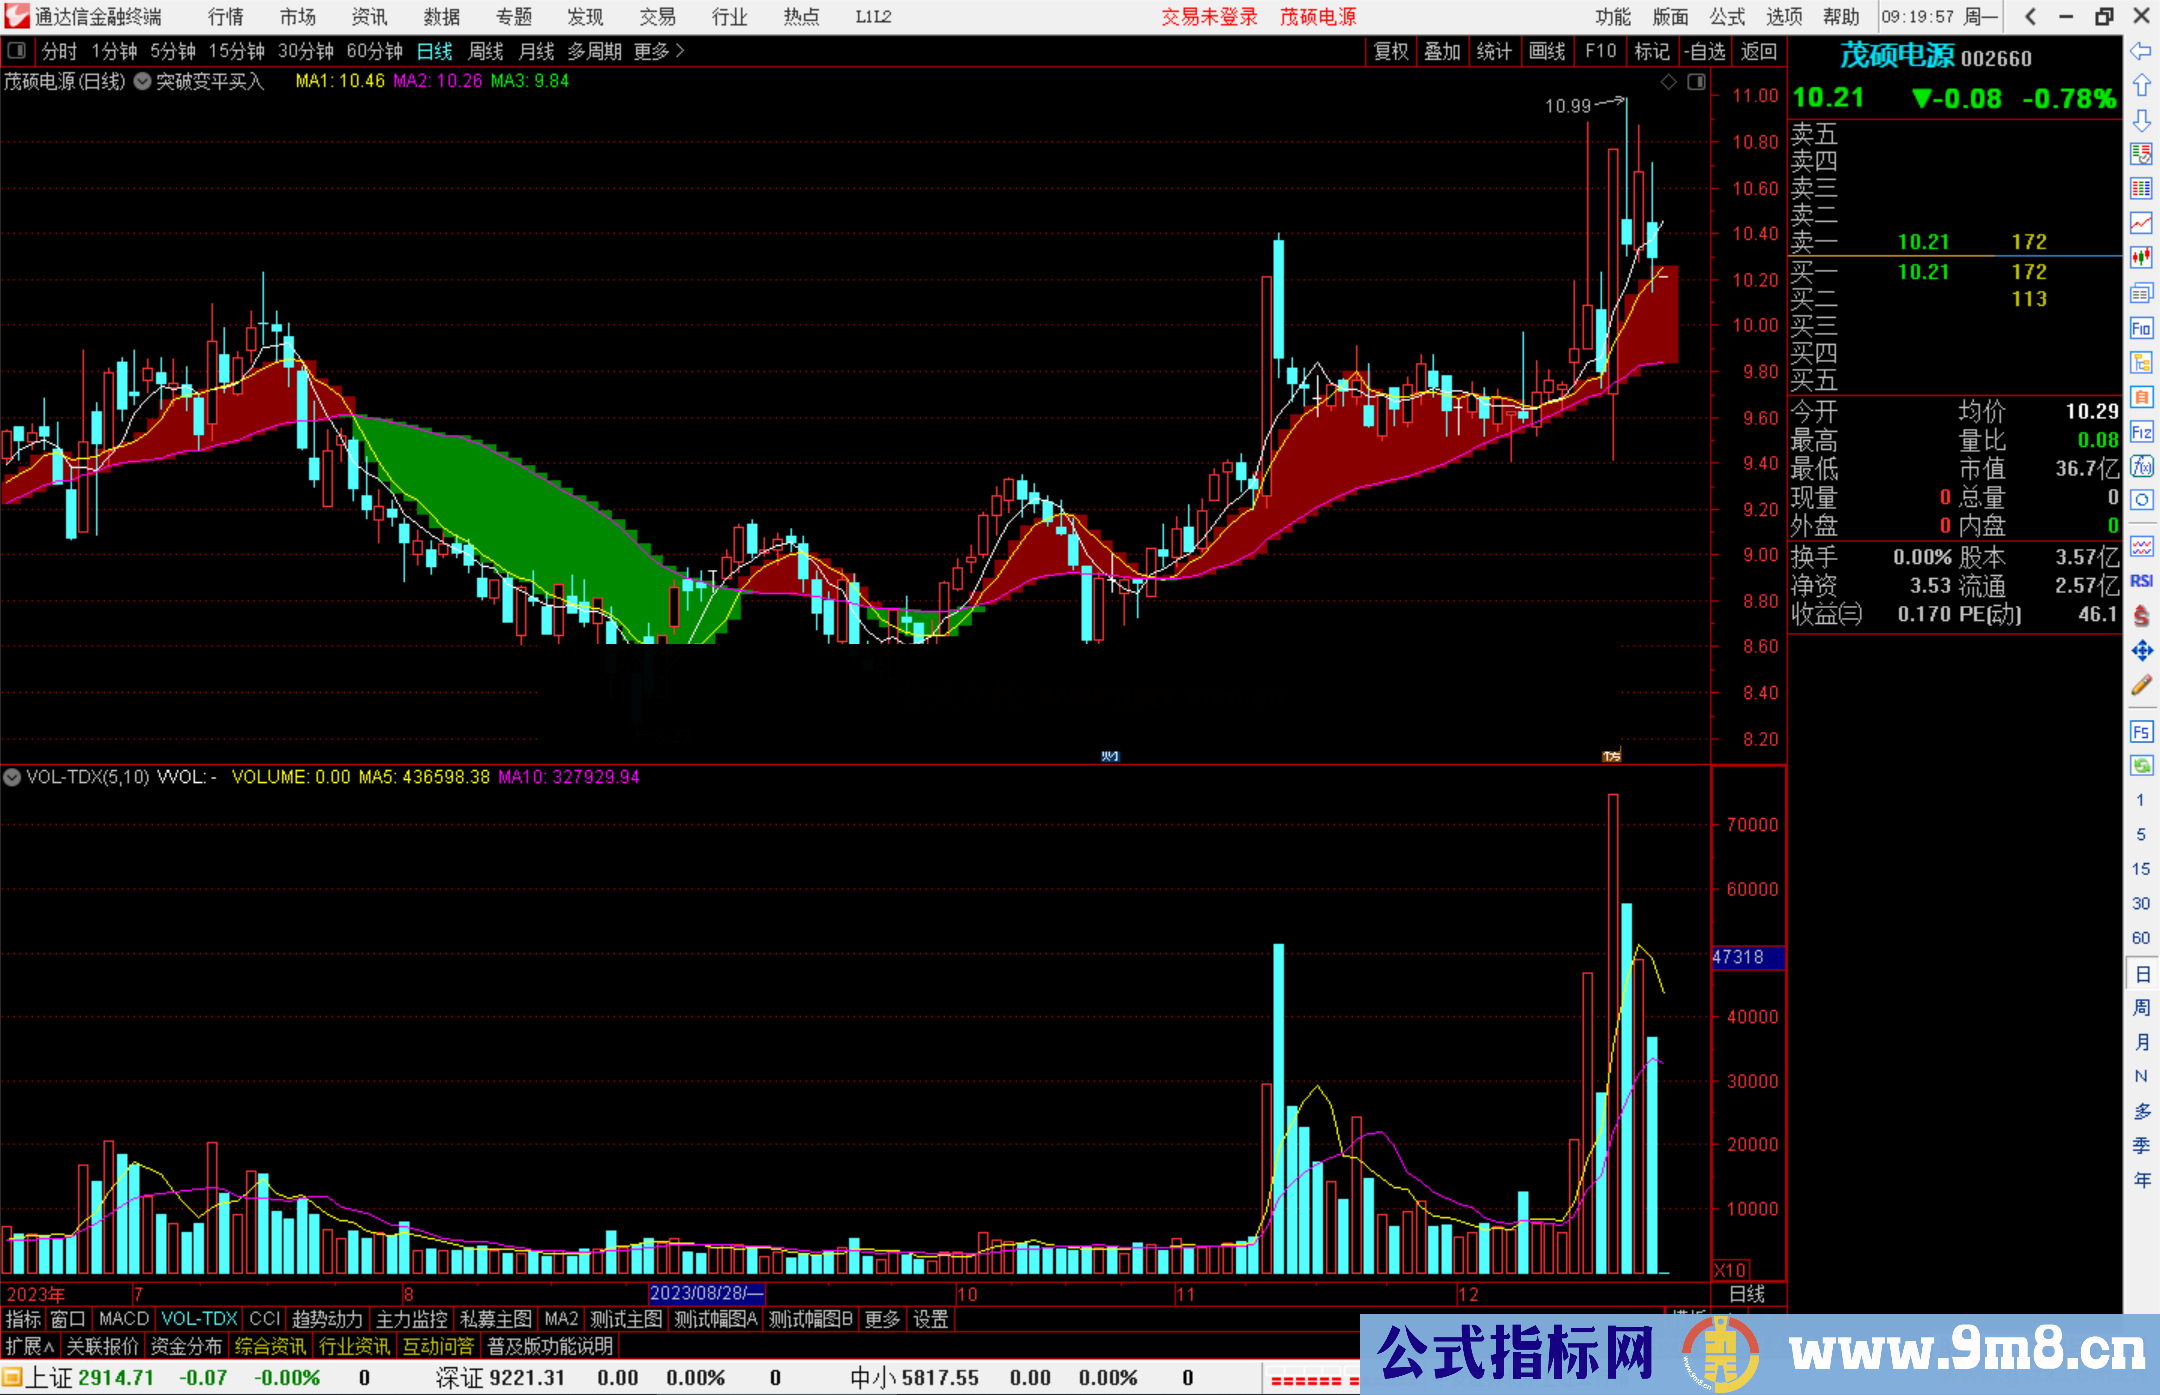2160x1395 pixels.
Task: Expand the 更多 period options
Action: (x=659, y=51)
